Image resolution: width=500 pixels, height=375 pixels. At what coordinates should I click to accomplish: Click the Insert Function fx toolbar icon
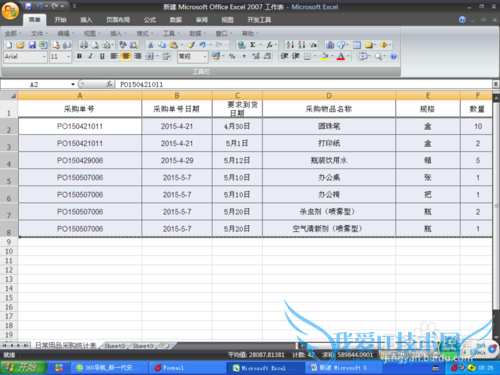(269, 45)
